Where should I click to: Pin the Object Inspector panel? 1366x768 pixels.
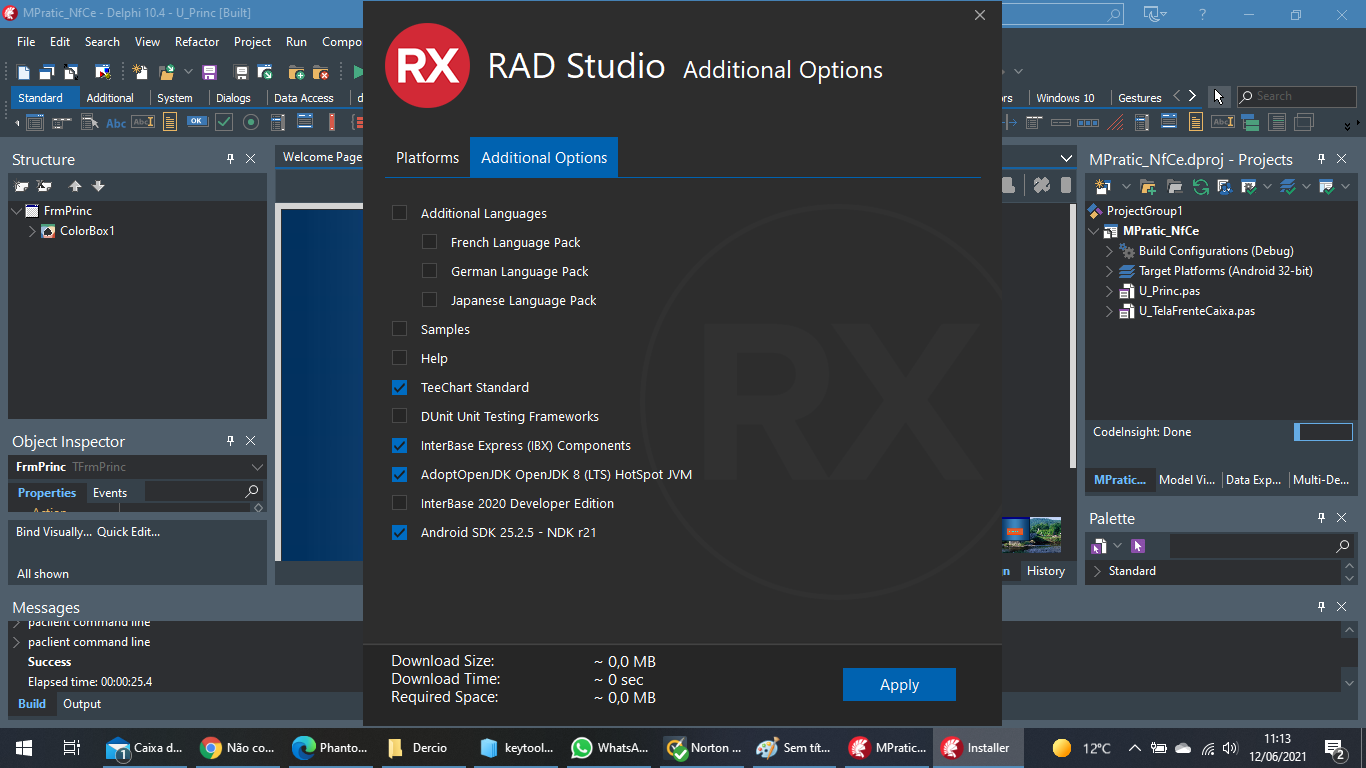point(230,441)
